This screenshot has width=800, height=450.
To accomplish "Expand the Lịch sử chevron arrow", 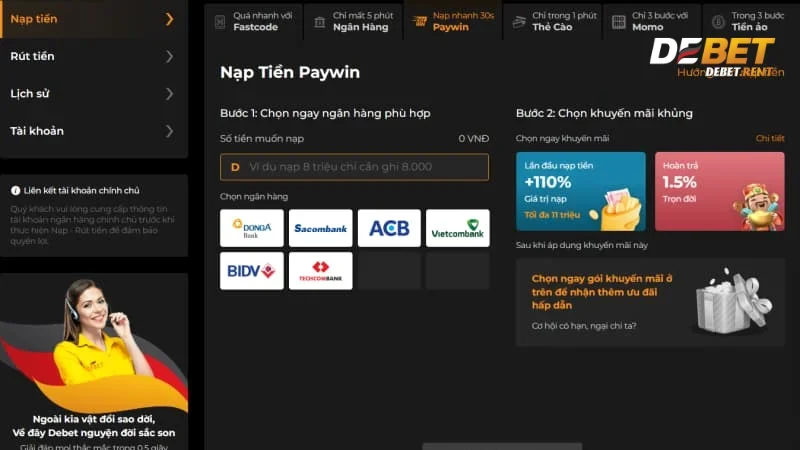I will pyautogui.click(x=169, y=93).
